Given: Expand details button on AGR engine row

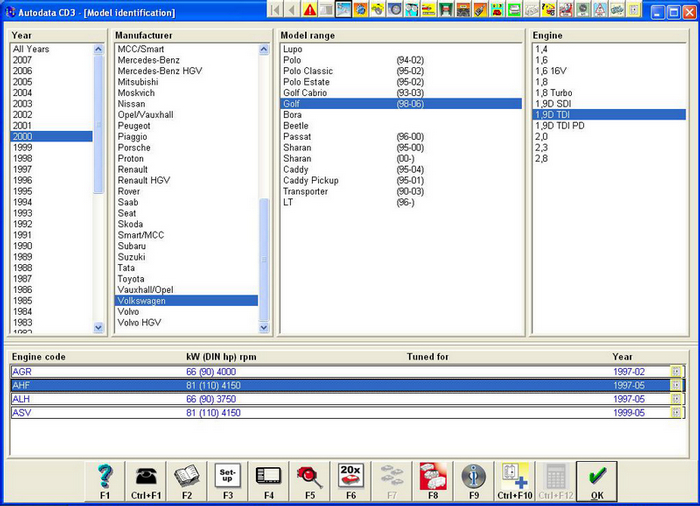Looking at the screenshot, I should tap(676, 371).
